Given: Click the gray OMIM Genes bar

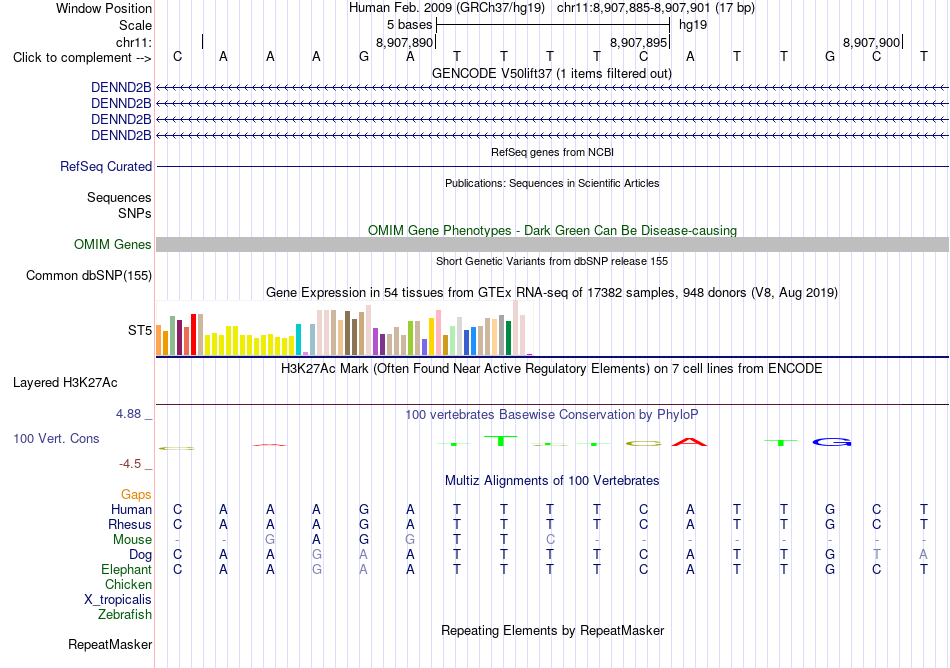Looking at the screenshot, I should [x=552, y=244].
